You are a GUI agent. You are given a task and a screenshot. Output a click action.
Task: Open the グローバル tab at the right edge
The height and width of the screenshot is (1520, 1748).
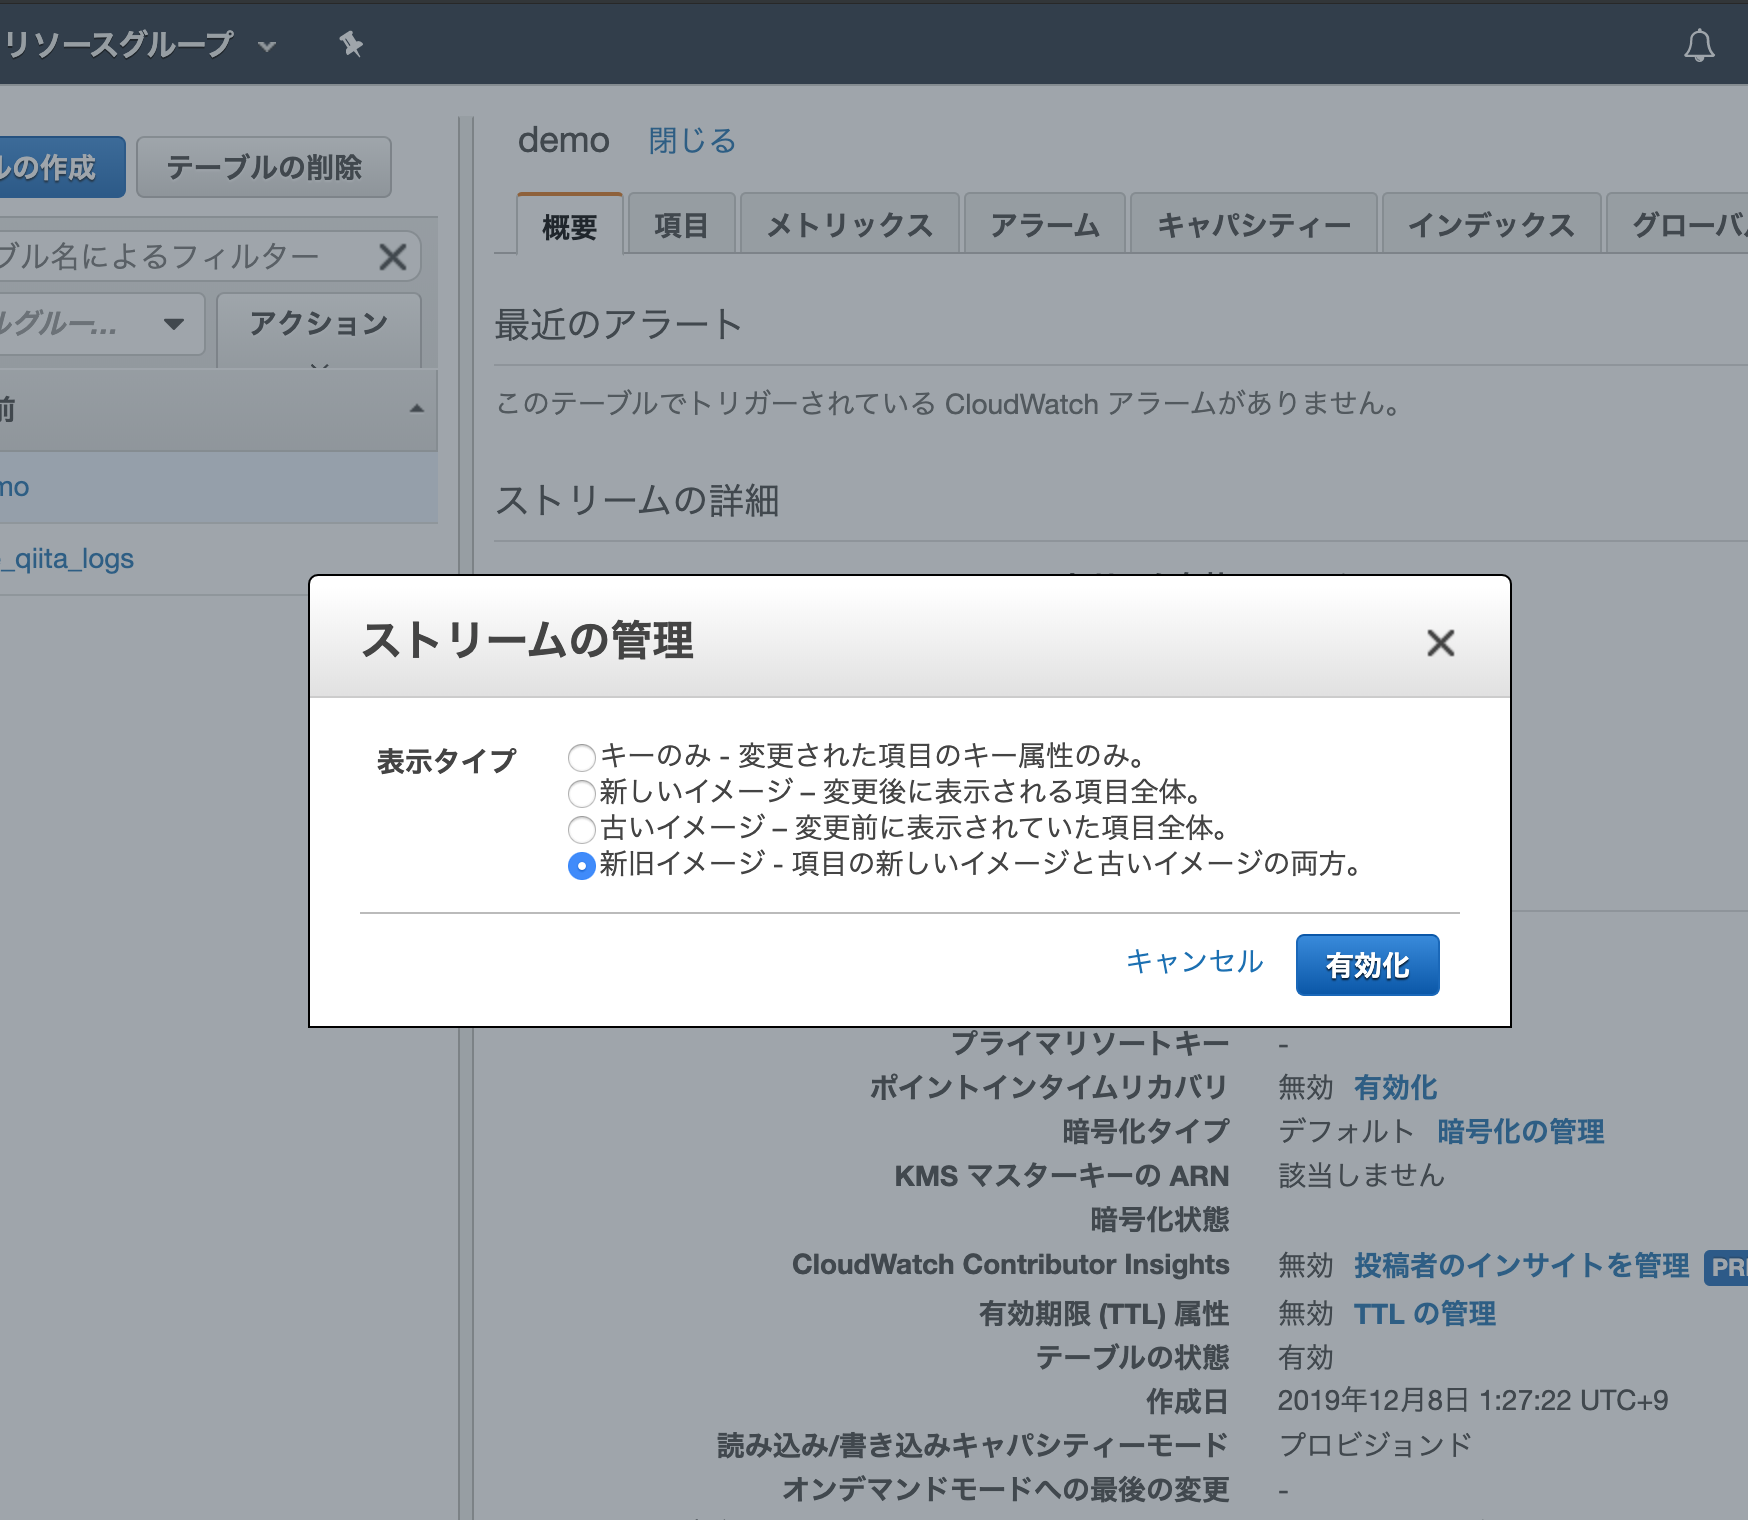click(x=1677, y=224)
